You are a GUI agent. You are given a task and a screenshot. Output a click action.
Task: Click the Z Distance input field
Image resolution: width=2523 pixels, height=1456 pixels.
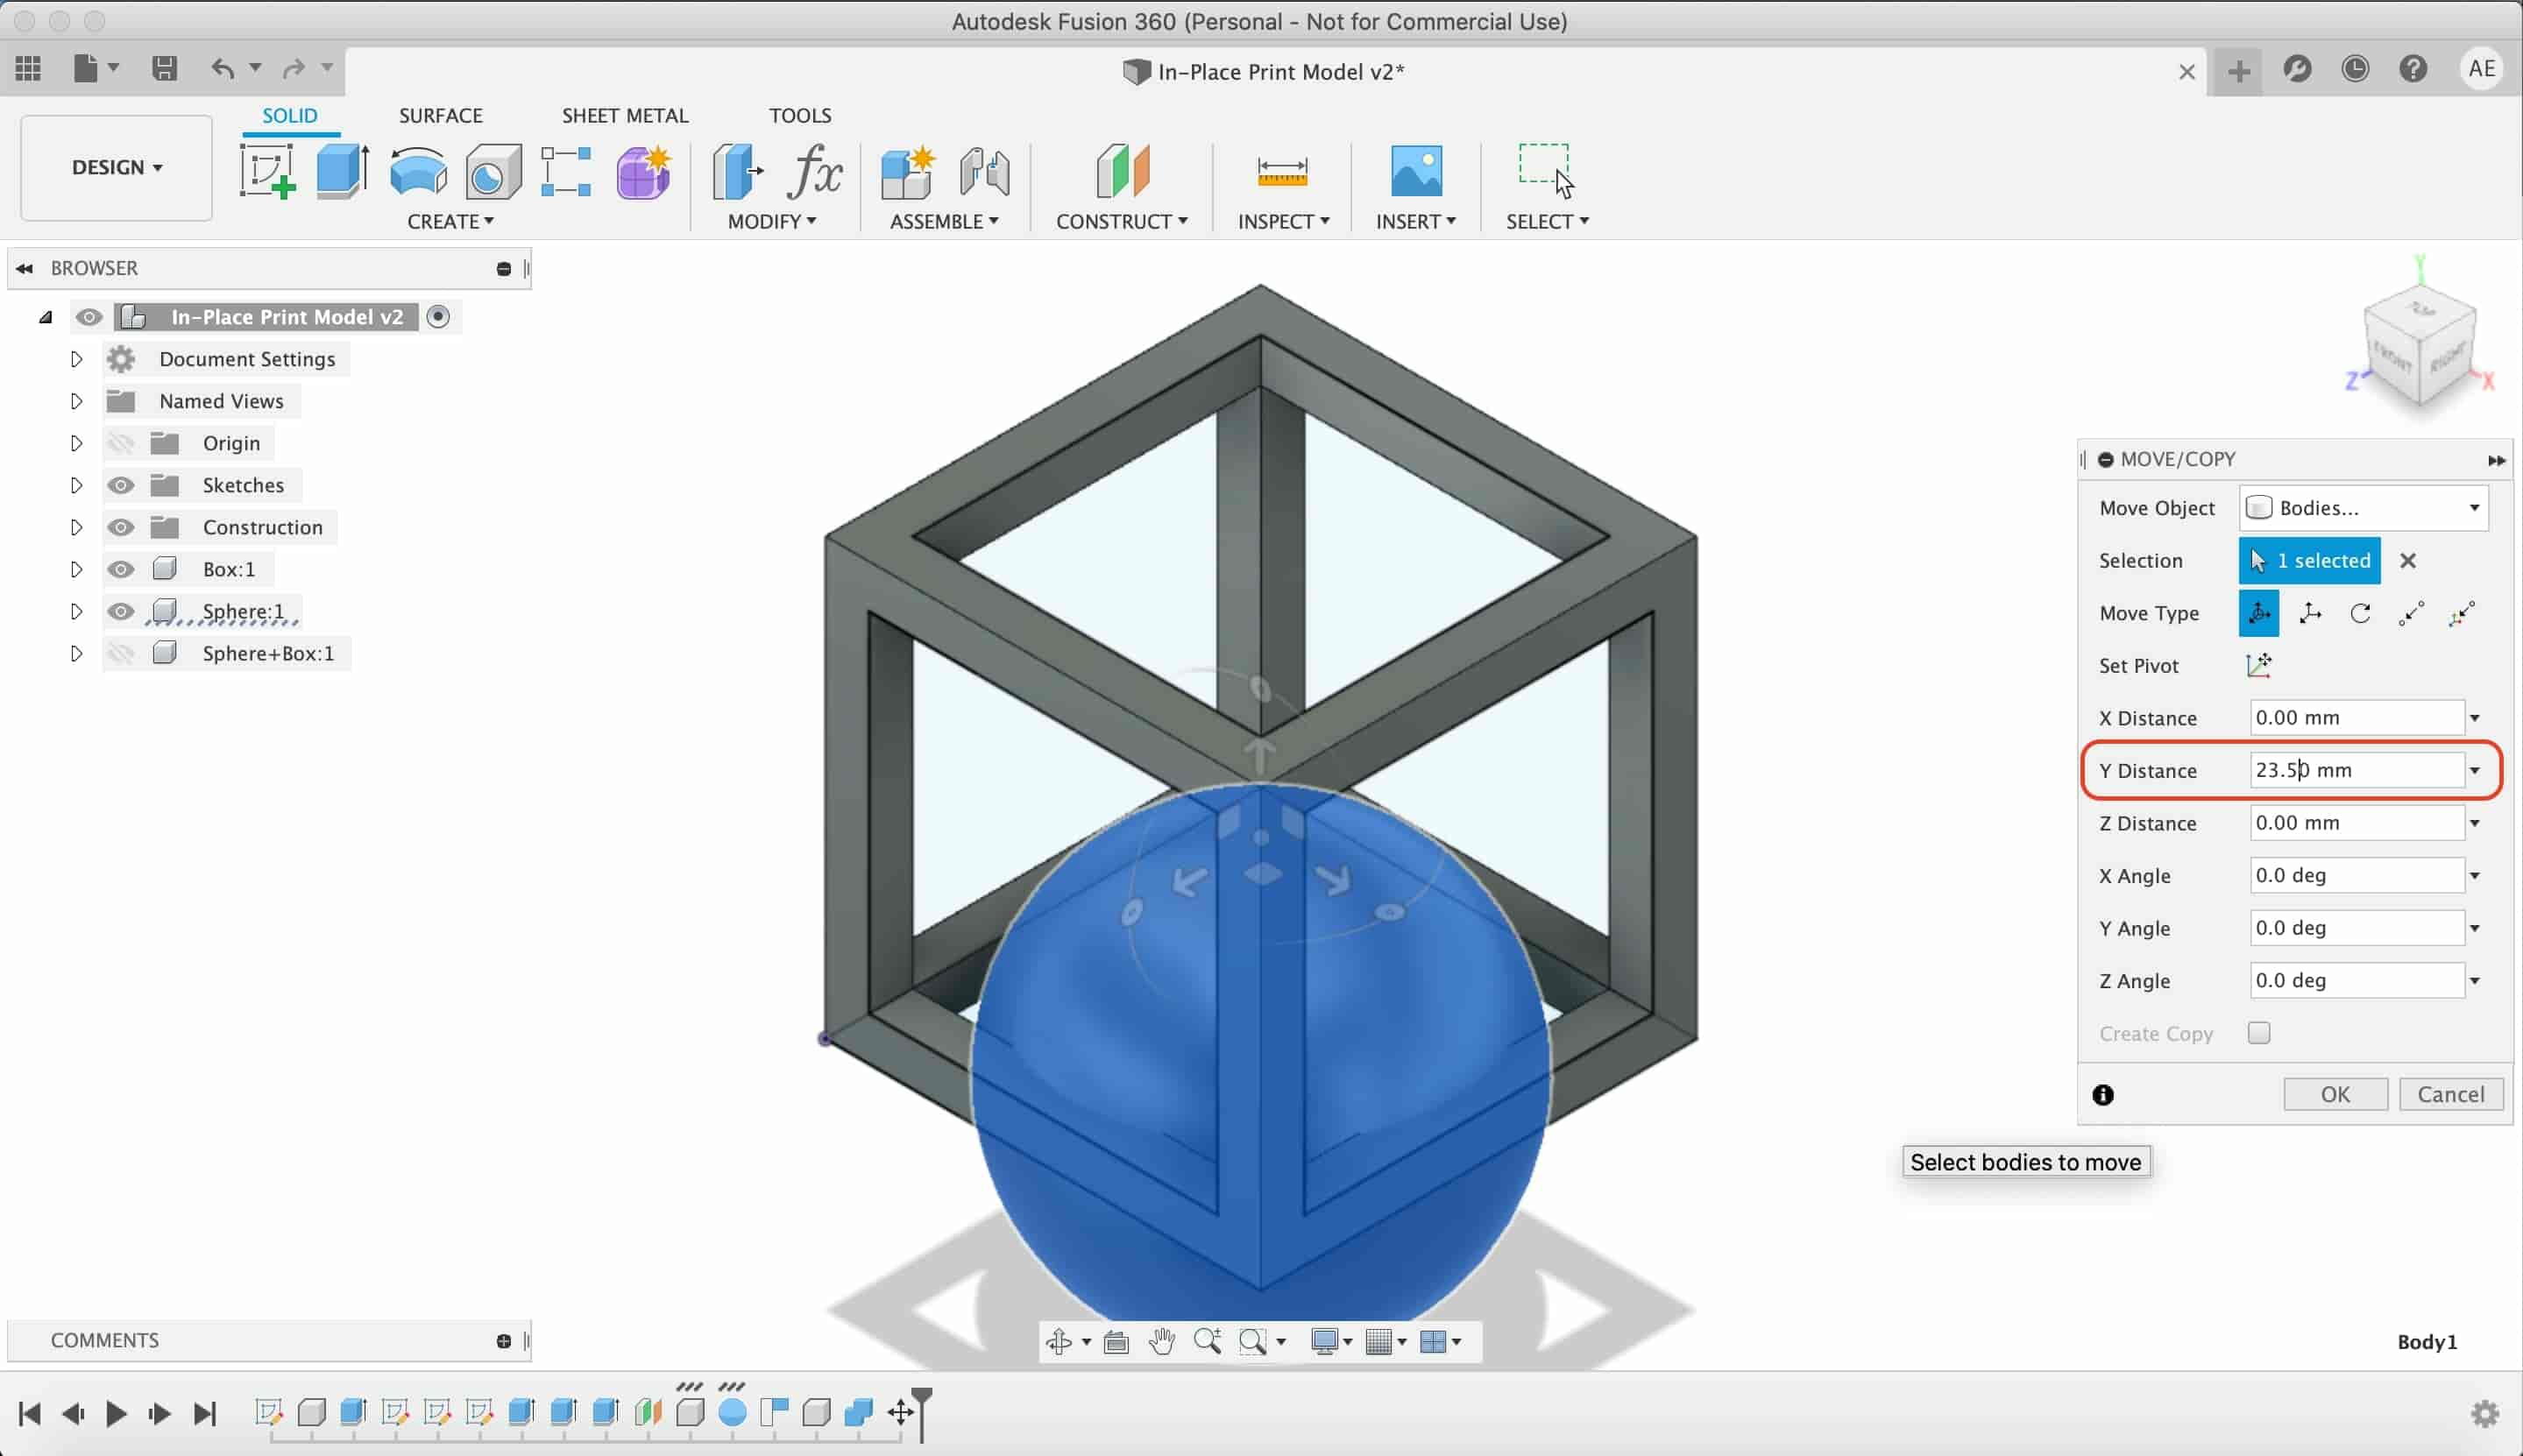click(2357, 823)
